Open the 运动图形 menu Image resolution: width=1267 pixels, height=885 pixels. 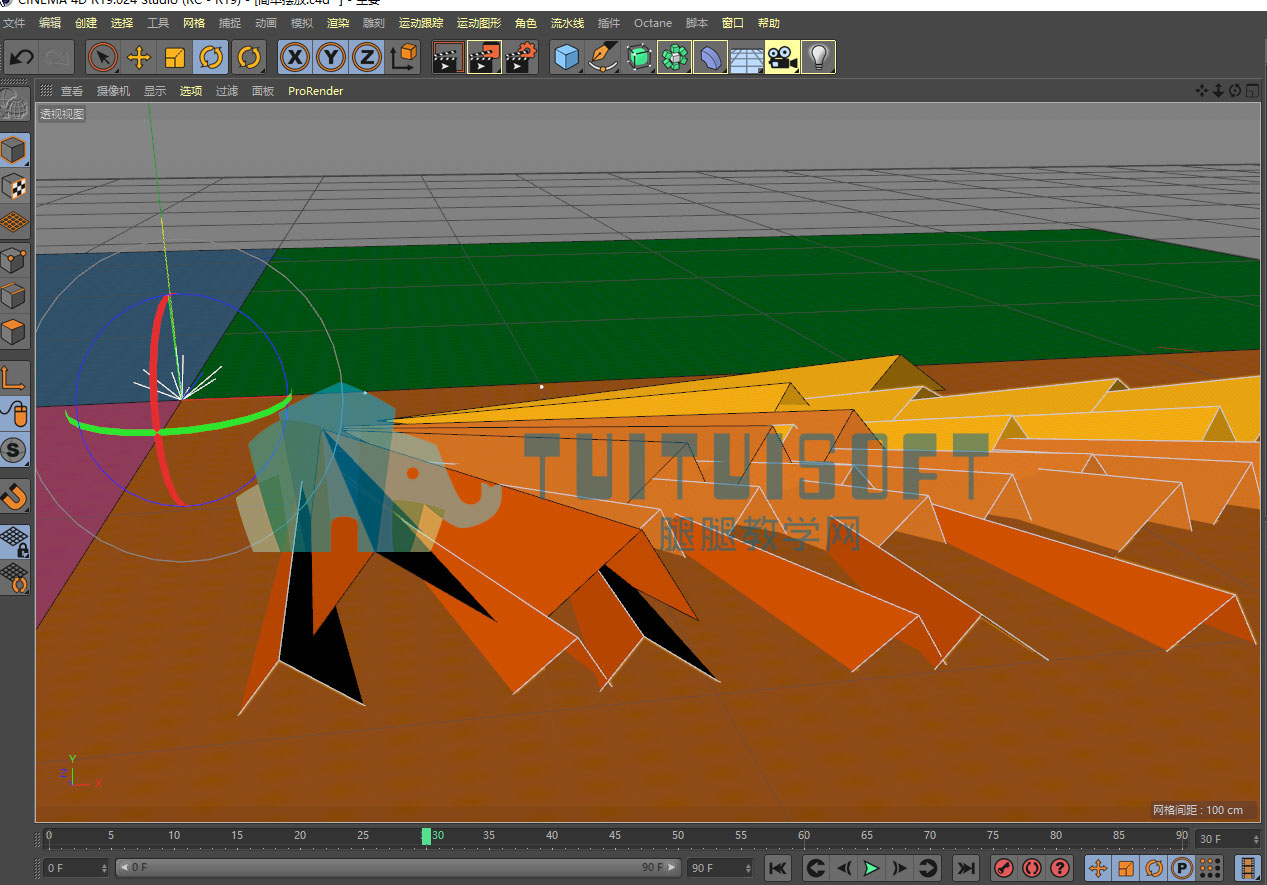click(479, 23)
